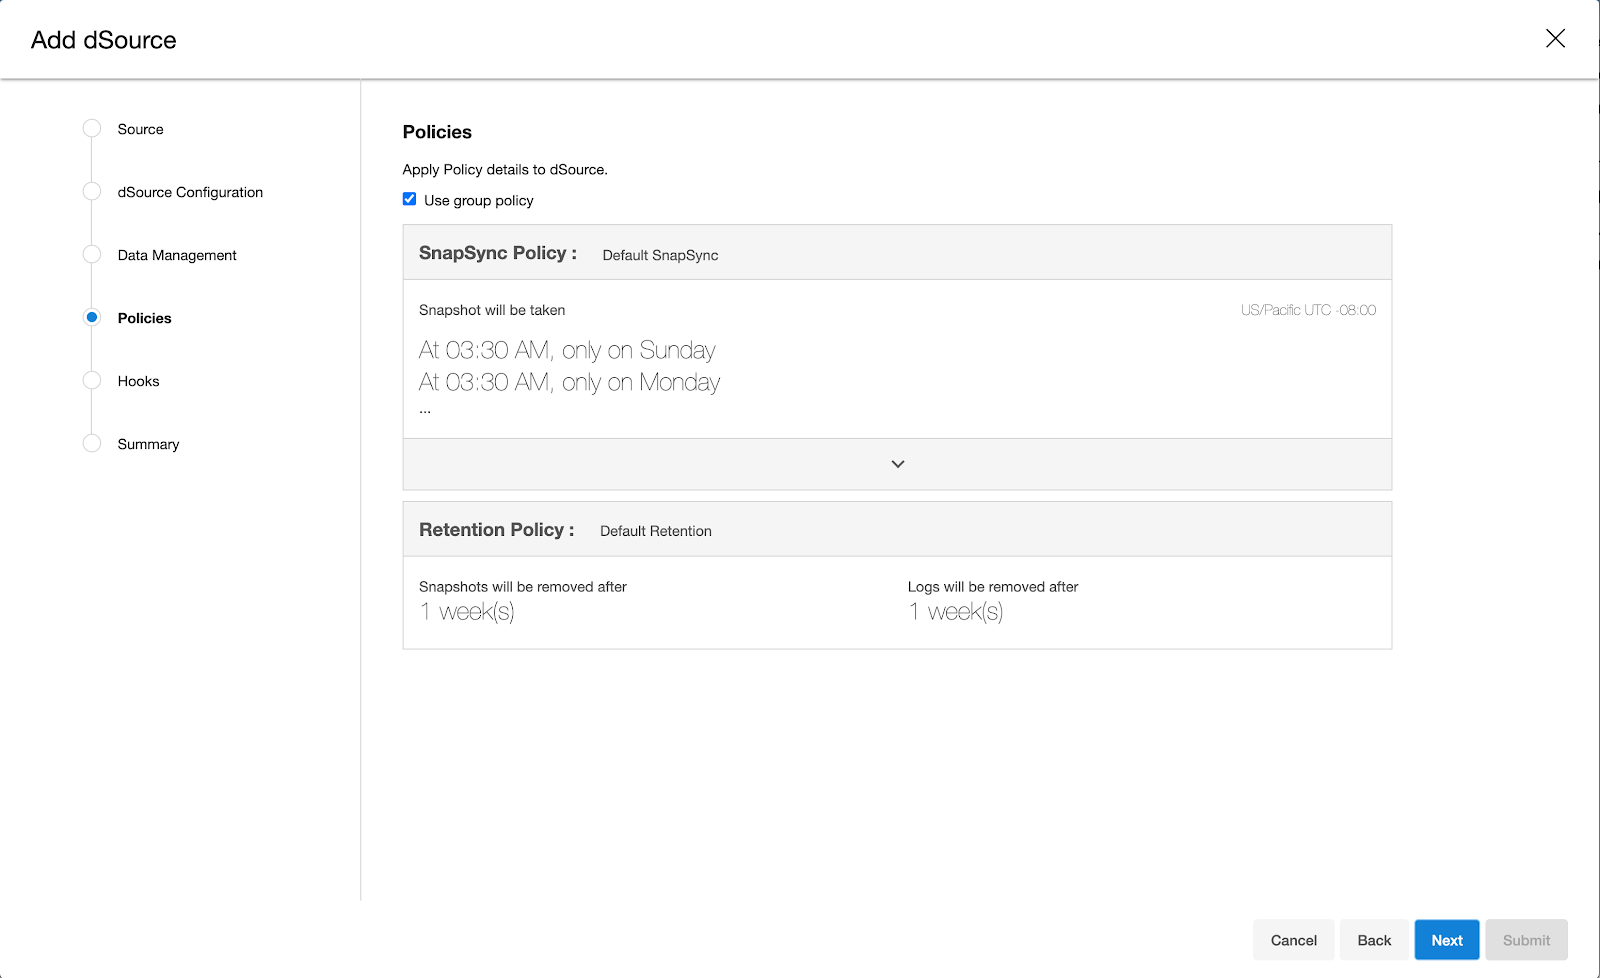Click the dSource Configuration step circle

click(x=92, y=191)
